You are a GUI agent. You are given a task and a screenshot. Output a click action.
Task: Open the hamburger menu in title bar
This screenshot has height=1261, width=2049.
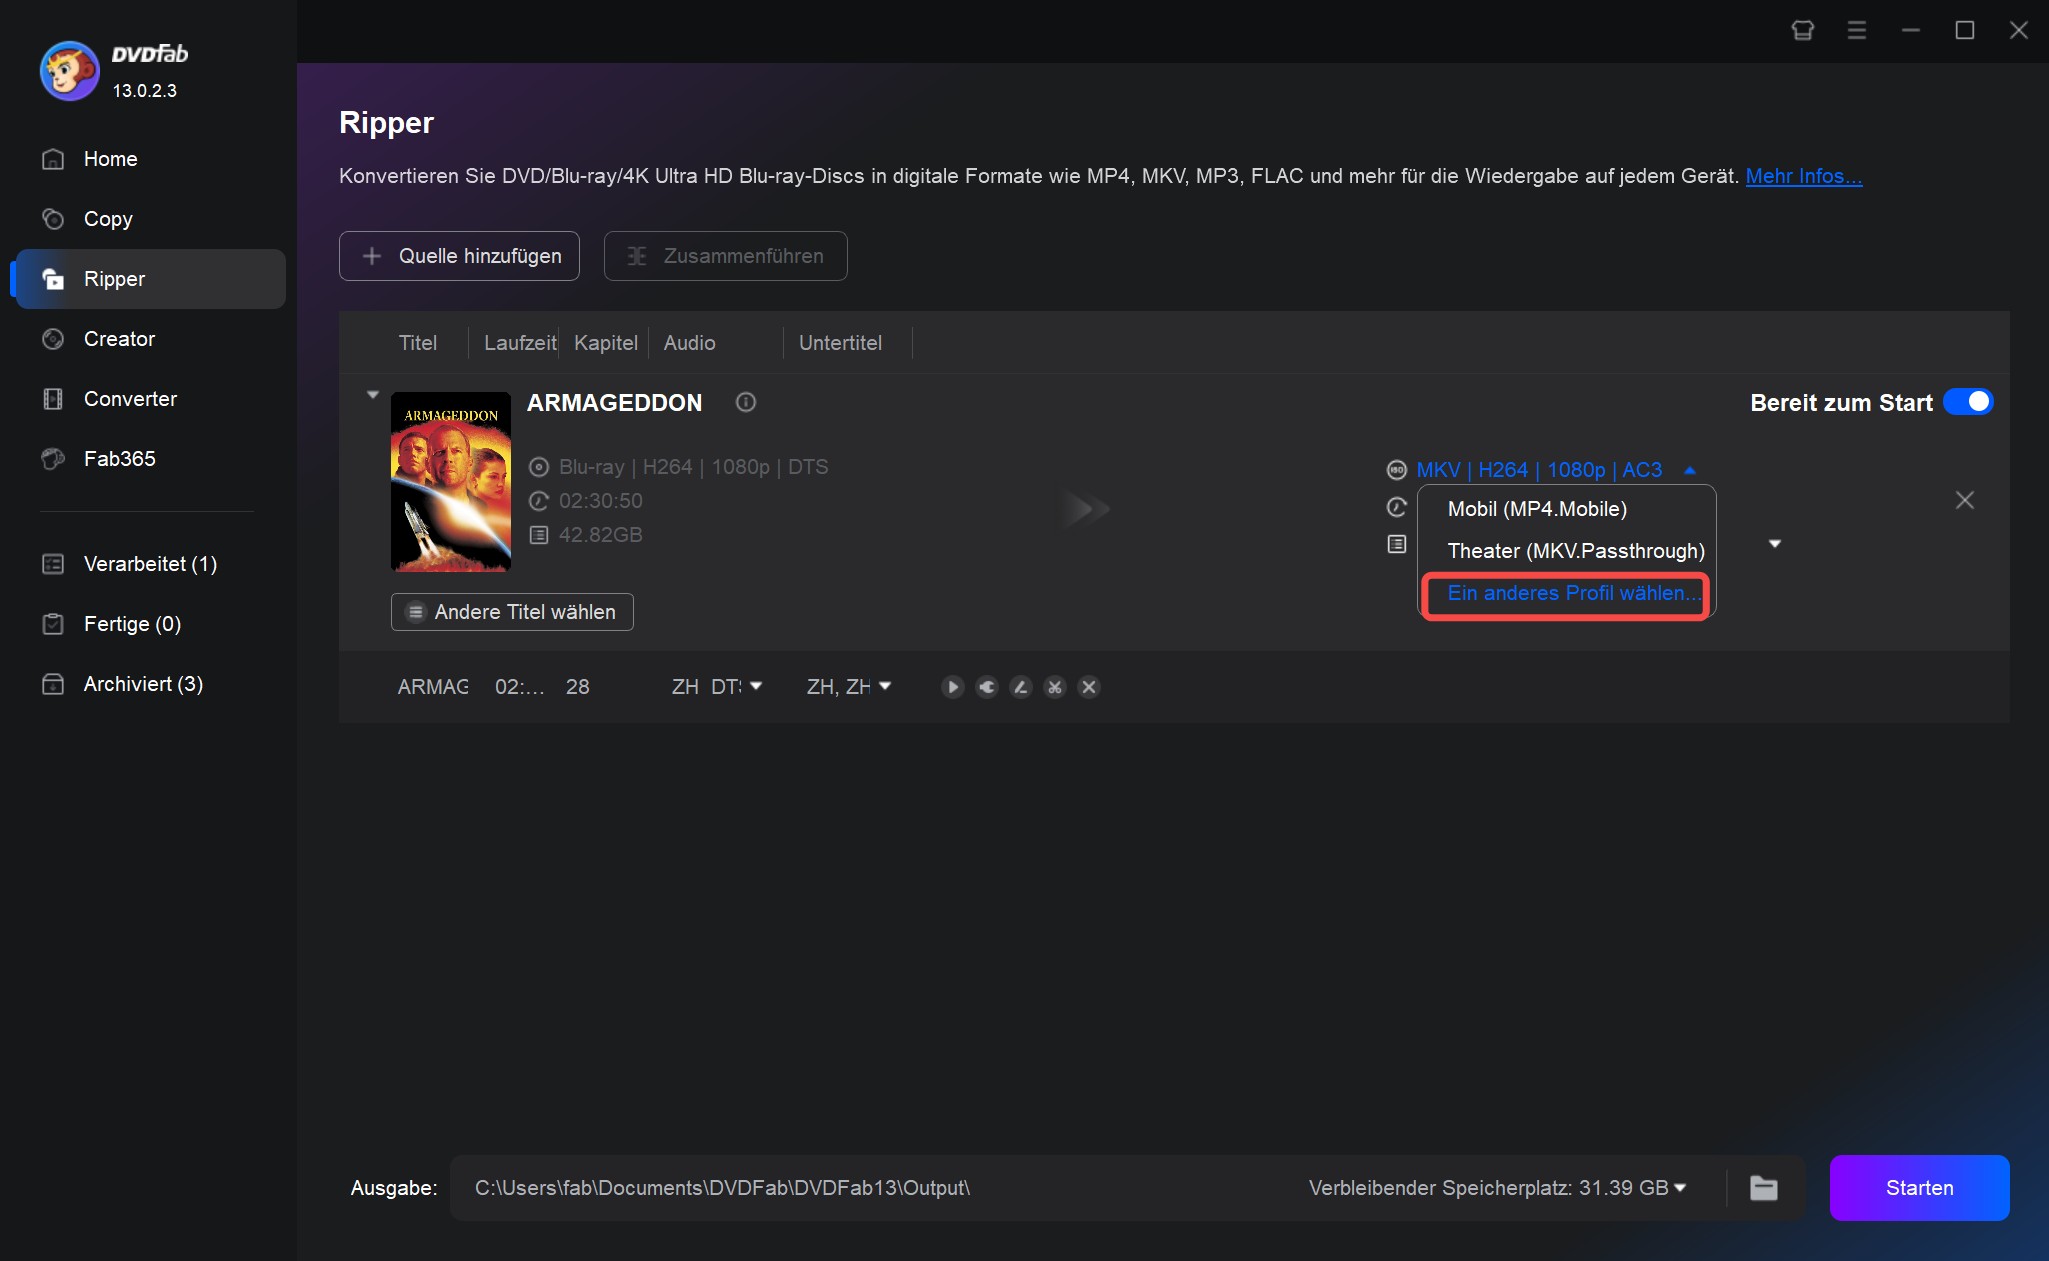pos(1857,30)
